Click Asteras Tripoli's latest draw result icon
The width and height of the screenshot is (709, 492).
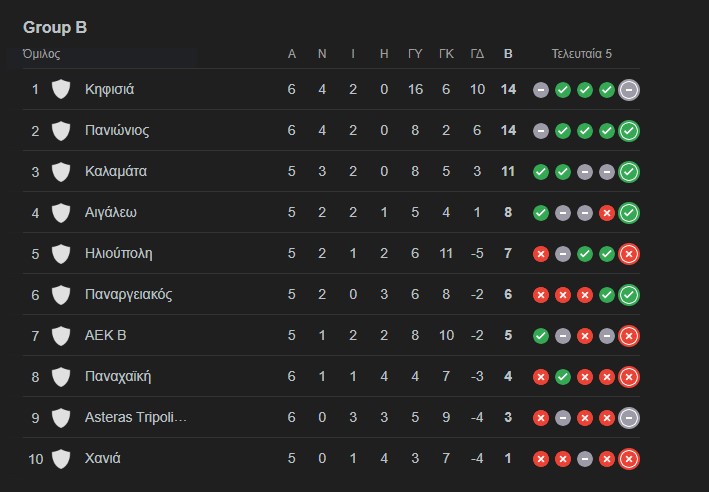point(629,418)
